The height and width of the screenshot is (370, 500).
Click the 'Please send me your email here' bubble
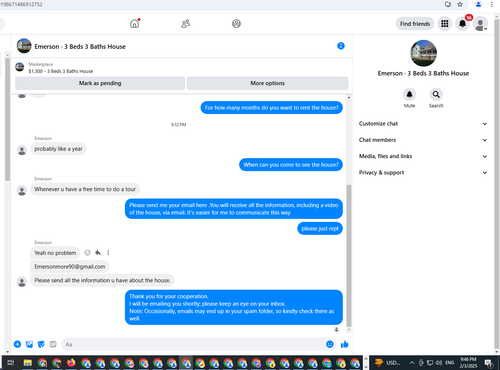pos(234,209)
